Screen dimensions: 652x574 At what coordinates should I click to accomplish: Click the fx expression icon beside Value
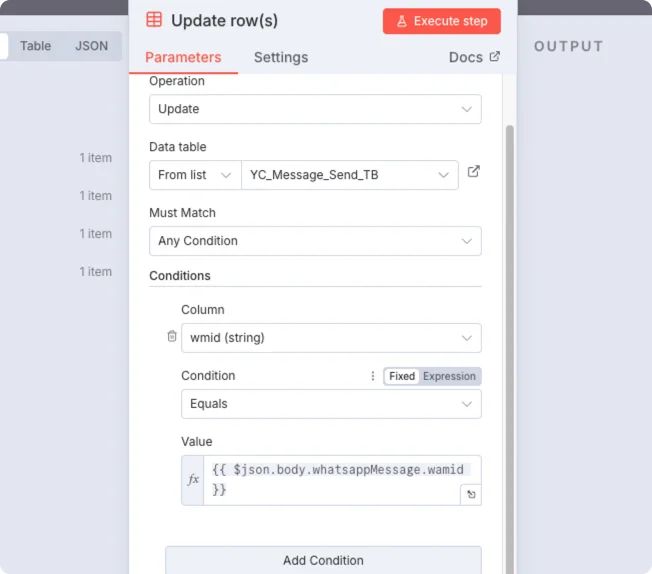point(193,480)
